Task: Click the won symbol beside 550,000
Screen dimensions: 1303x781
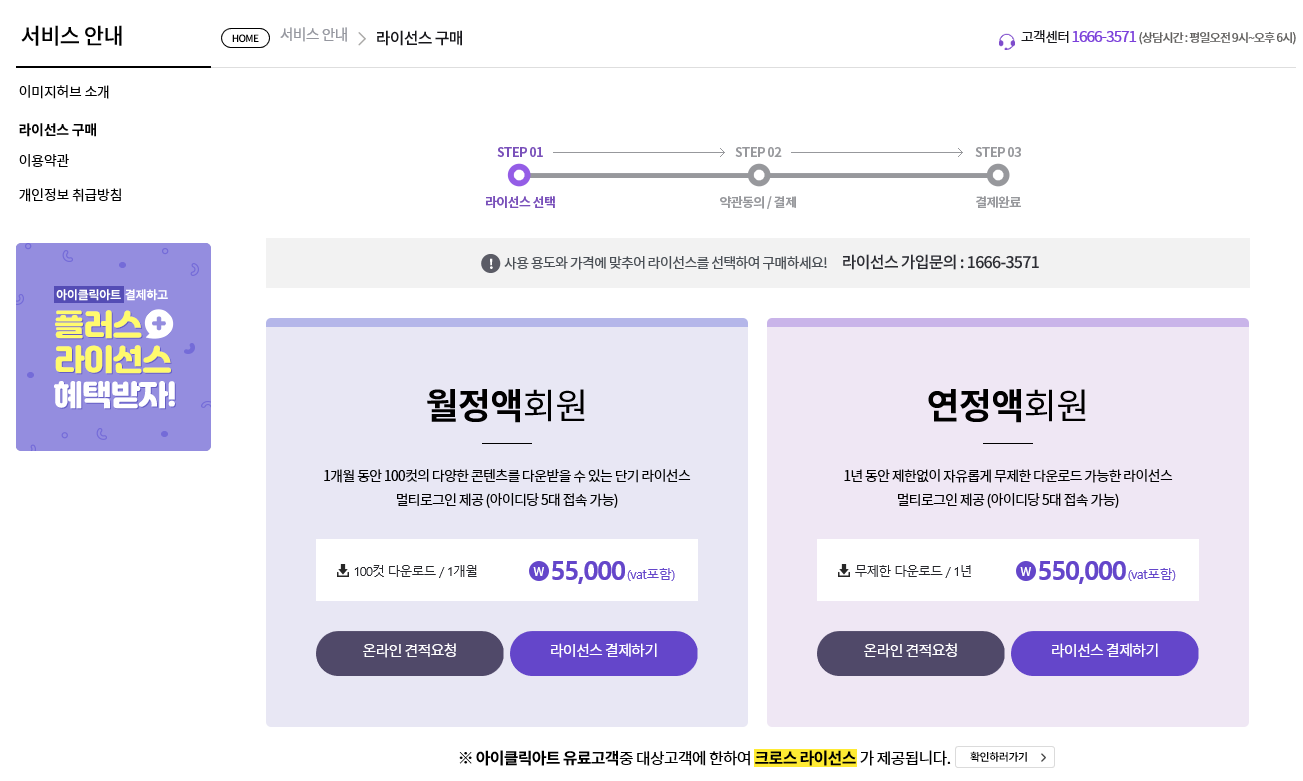Action: tap(1025, 571)
